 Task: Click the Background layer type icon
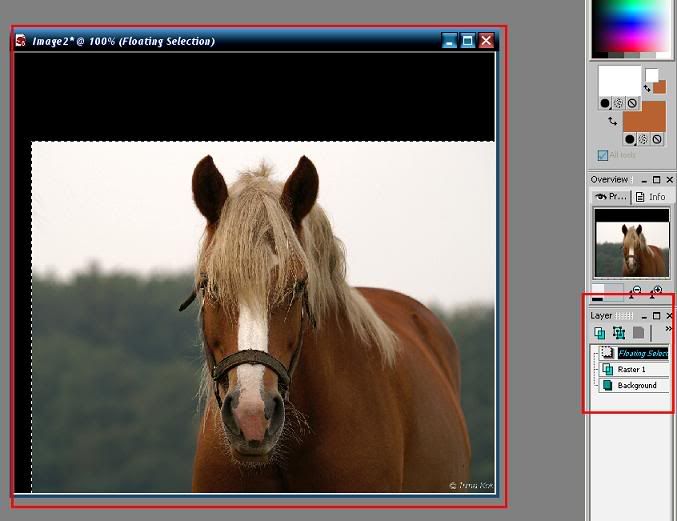(607, 385)
